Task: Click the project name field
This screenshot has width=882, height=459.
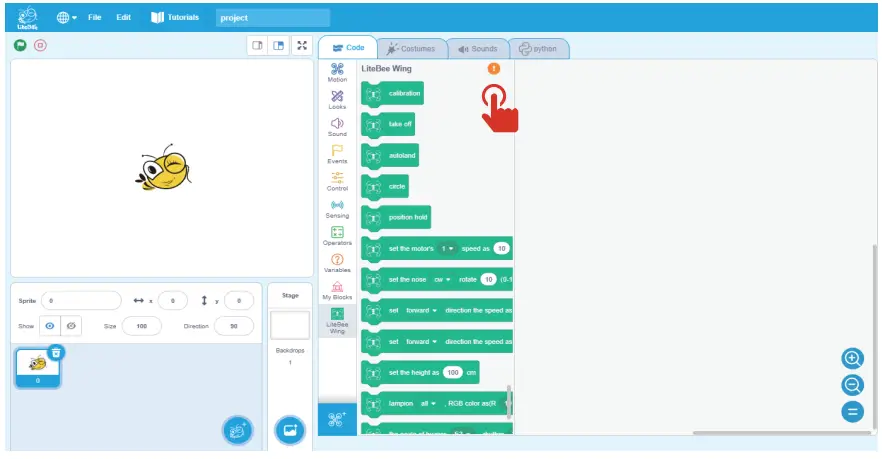Action: click(273, 18)
